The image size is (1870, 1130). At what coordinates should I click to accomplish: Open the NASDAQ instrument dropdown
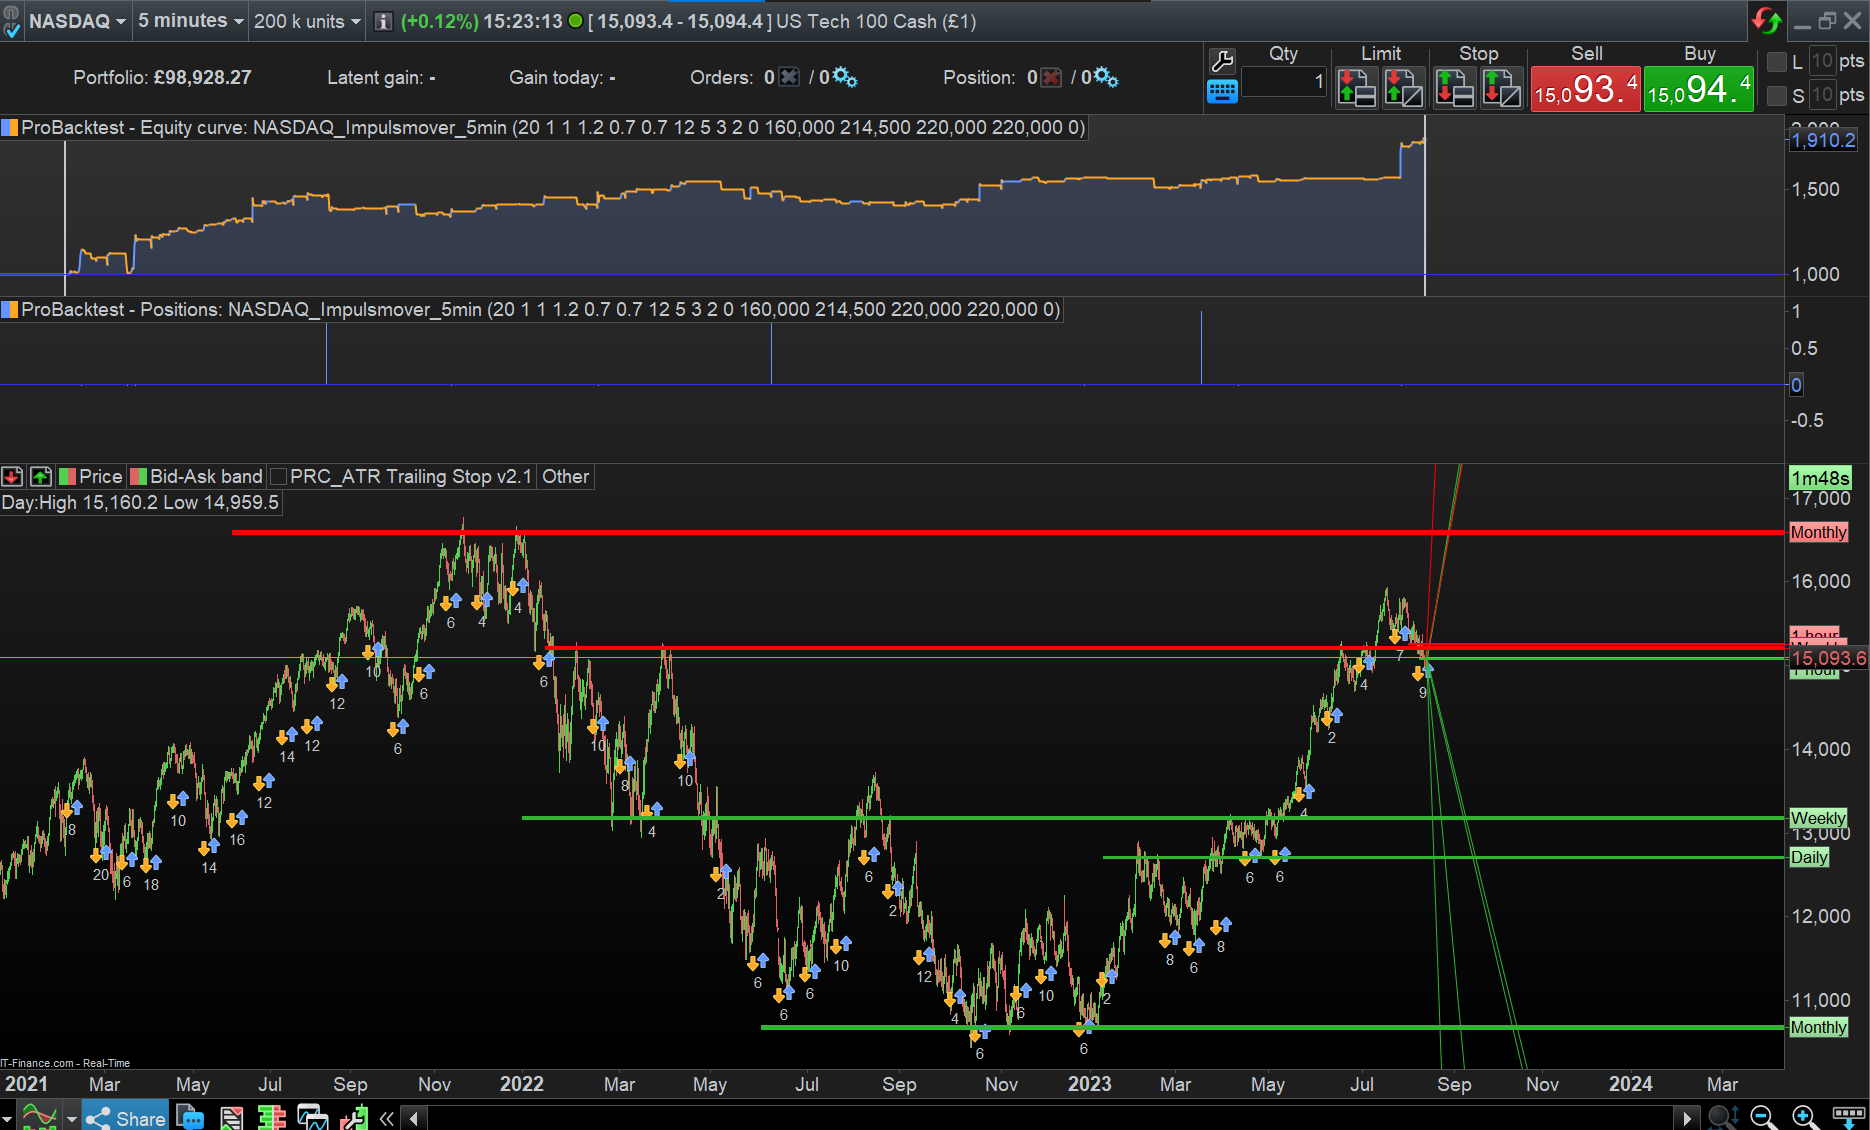[x=77, y=21]
